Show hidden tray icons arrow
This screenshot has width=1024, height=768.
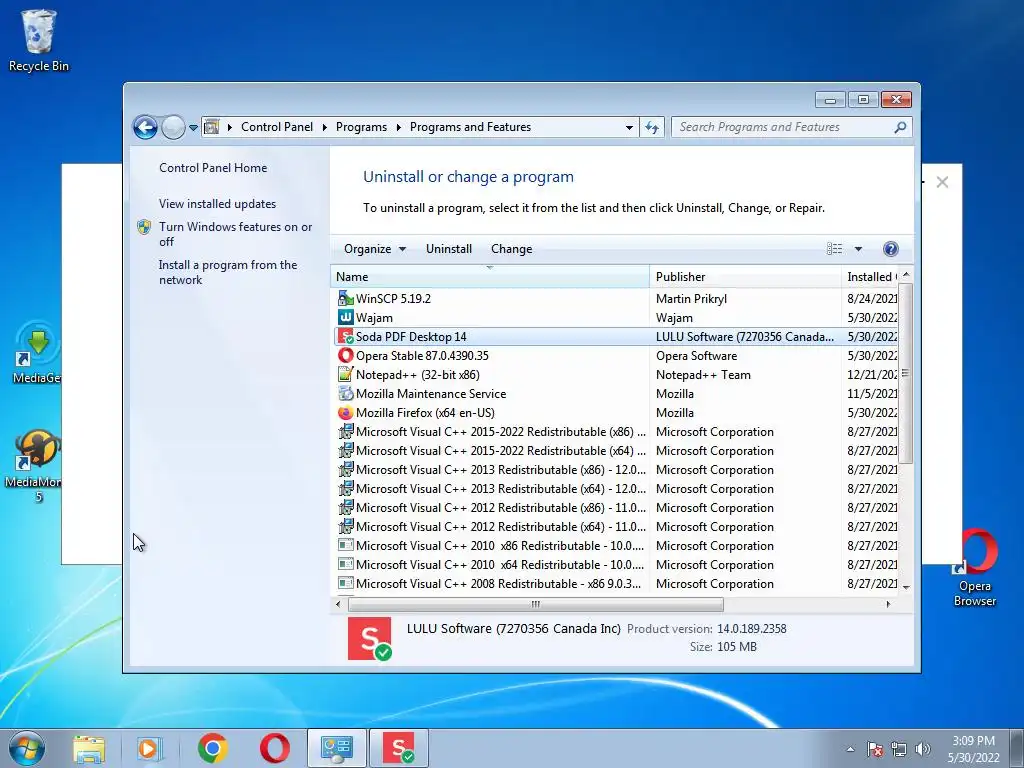pyautogui.click(x=850, y=749)
